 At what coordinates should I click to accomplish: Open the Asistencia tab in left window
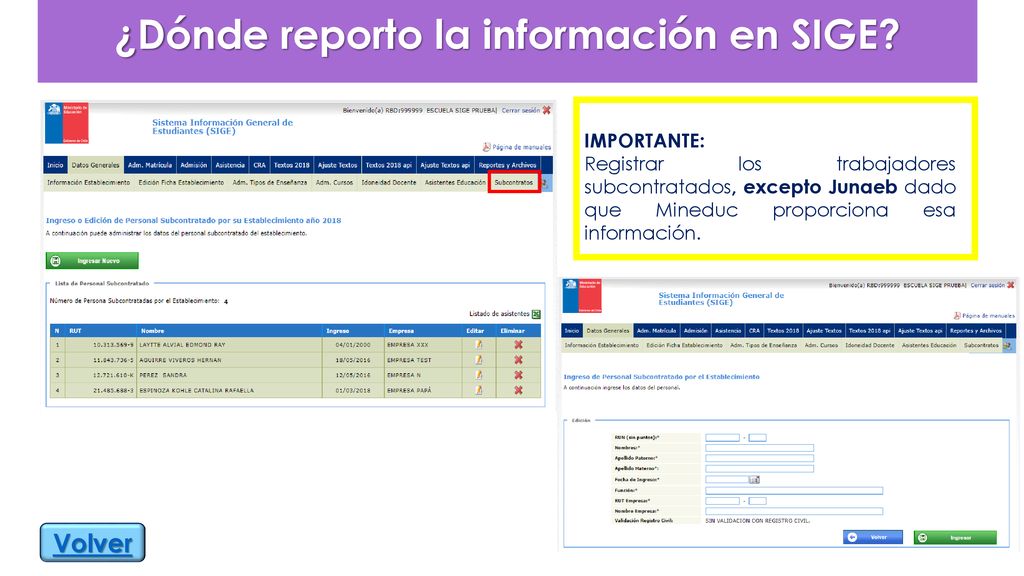tap(230, 165)
